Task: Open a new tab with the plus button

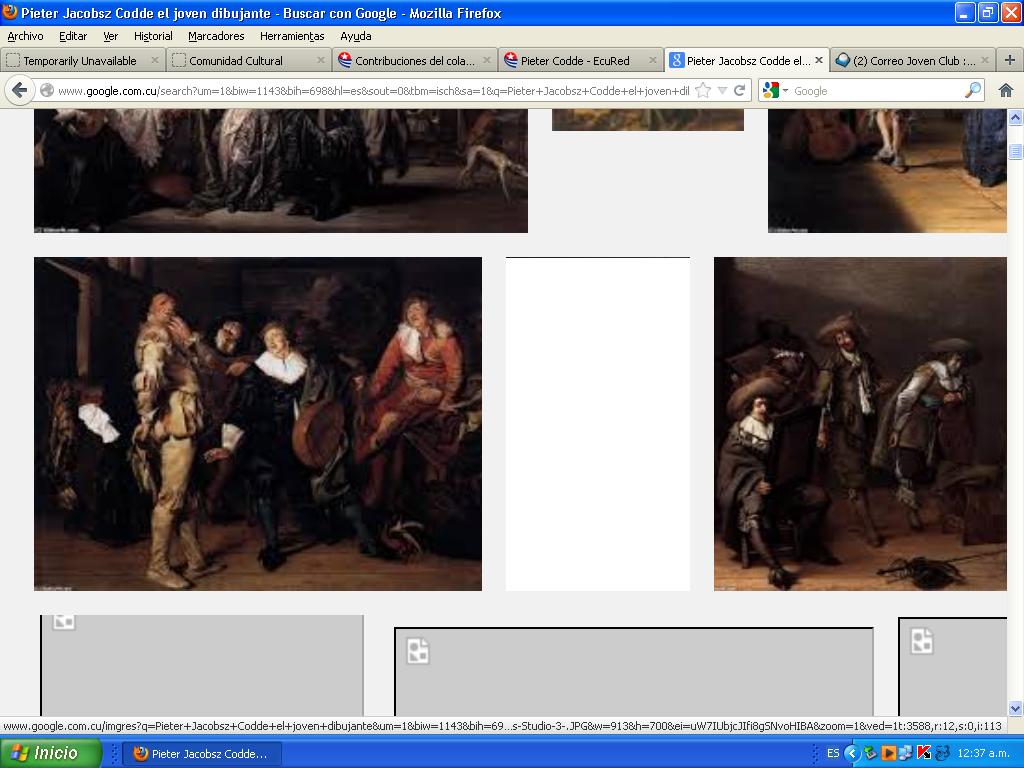Action: pyautogui.click(x=1009, y=60)
